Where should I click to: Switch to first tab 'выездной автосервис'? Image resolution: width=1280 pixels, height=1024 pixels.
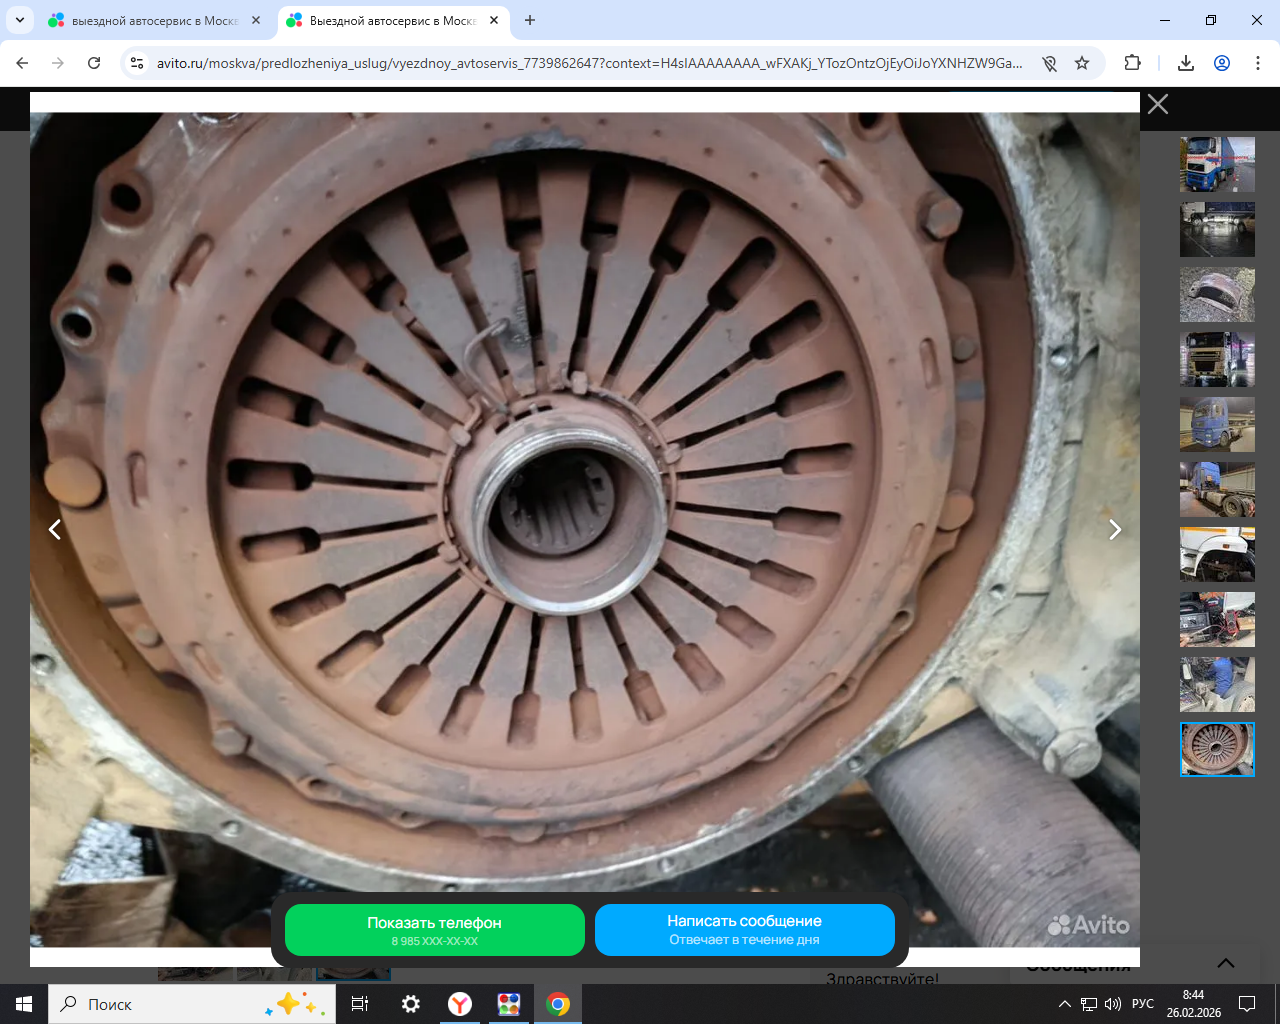150,20
